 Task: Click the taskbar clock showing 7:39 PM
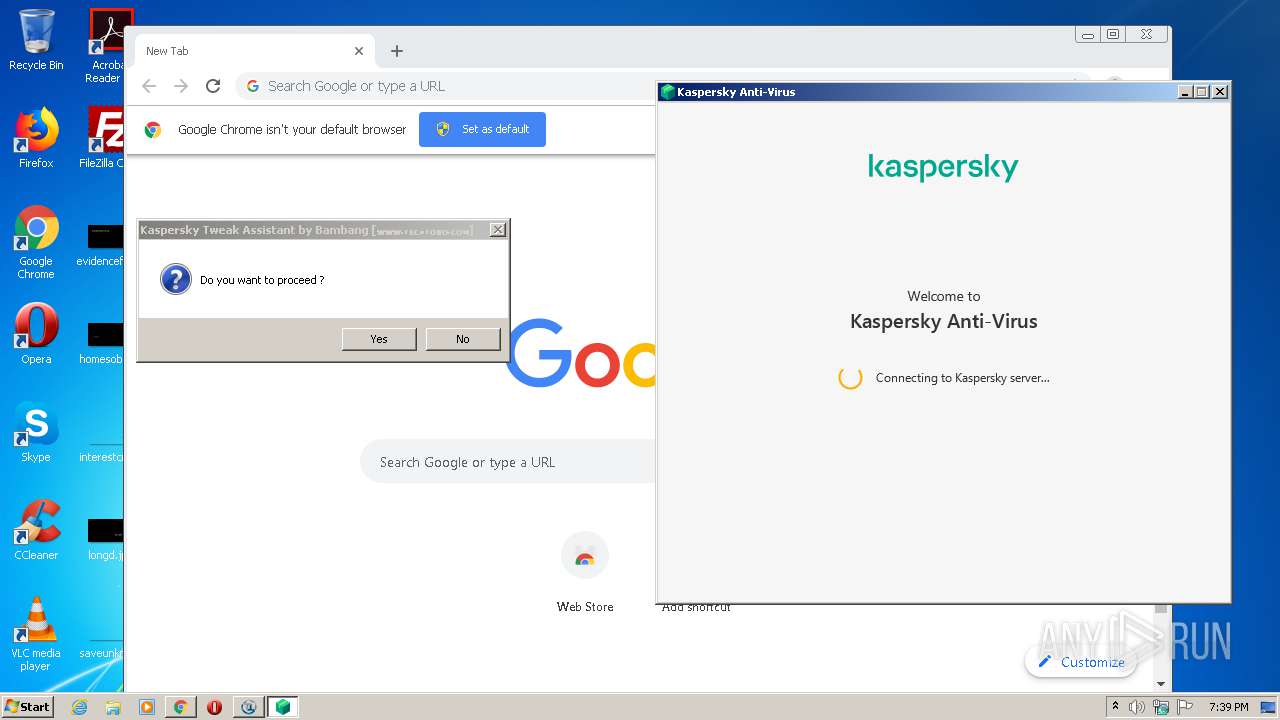click(x=1228, y=707)
